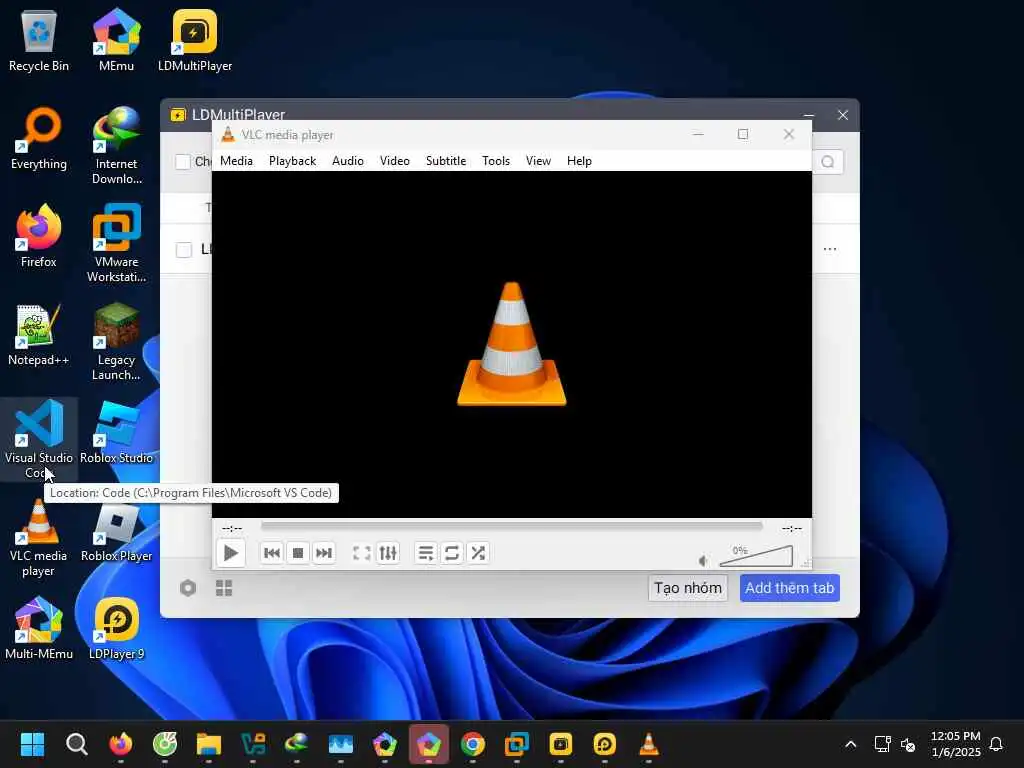1024x768 pixels.
Task: Start playback with VLC play button
Action: 230,553
